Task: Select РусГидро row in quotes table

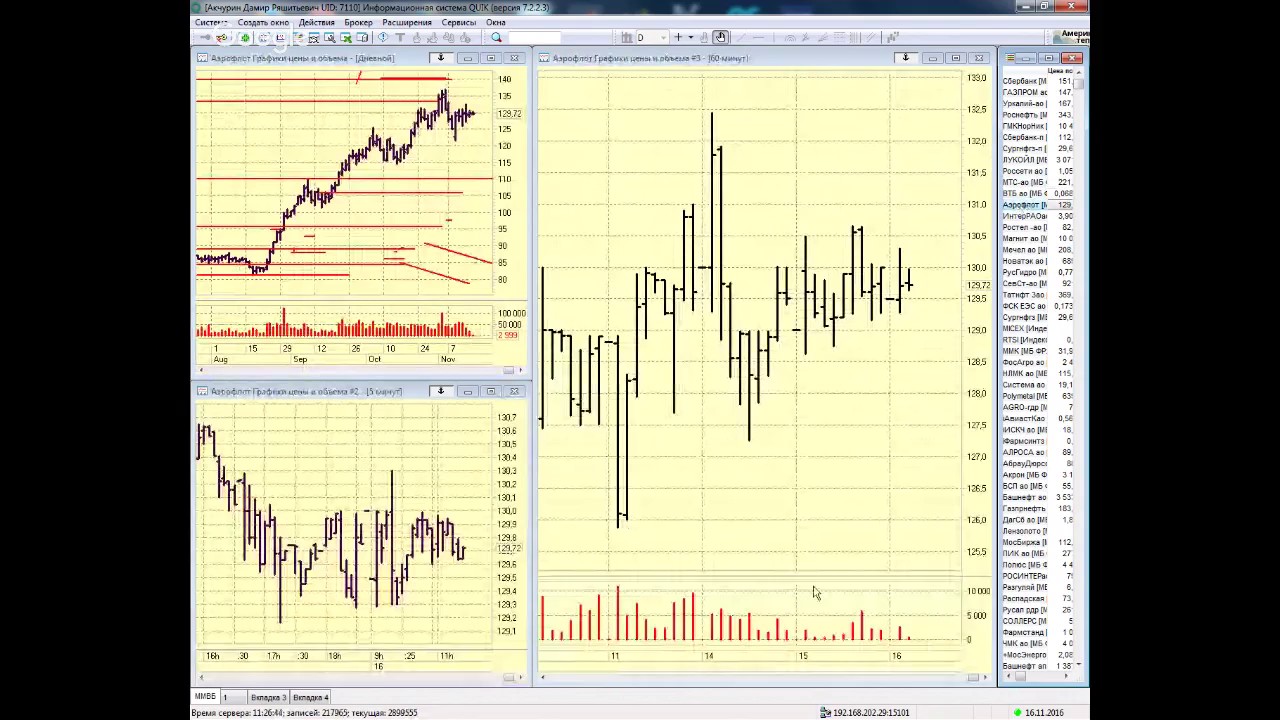Action: click(1038, 272)
